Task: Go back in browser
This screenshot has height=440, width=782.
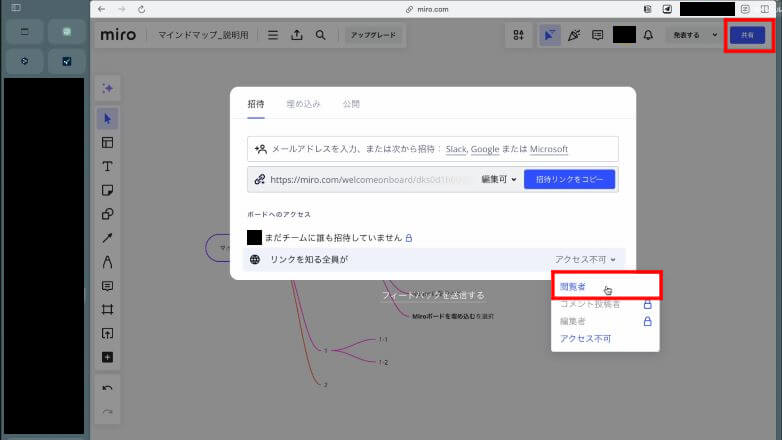Action: pos(102,9)
